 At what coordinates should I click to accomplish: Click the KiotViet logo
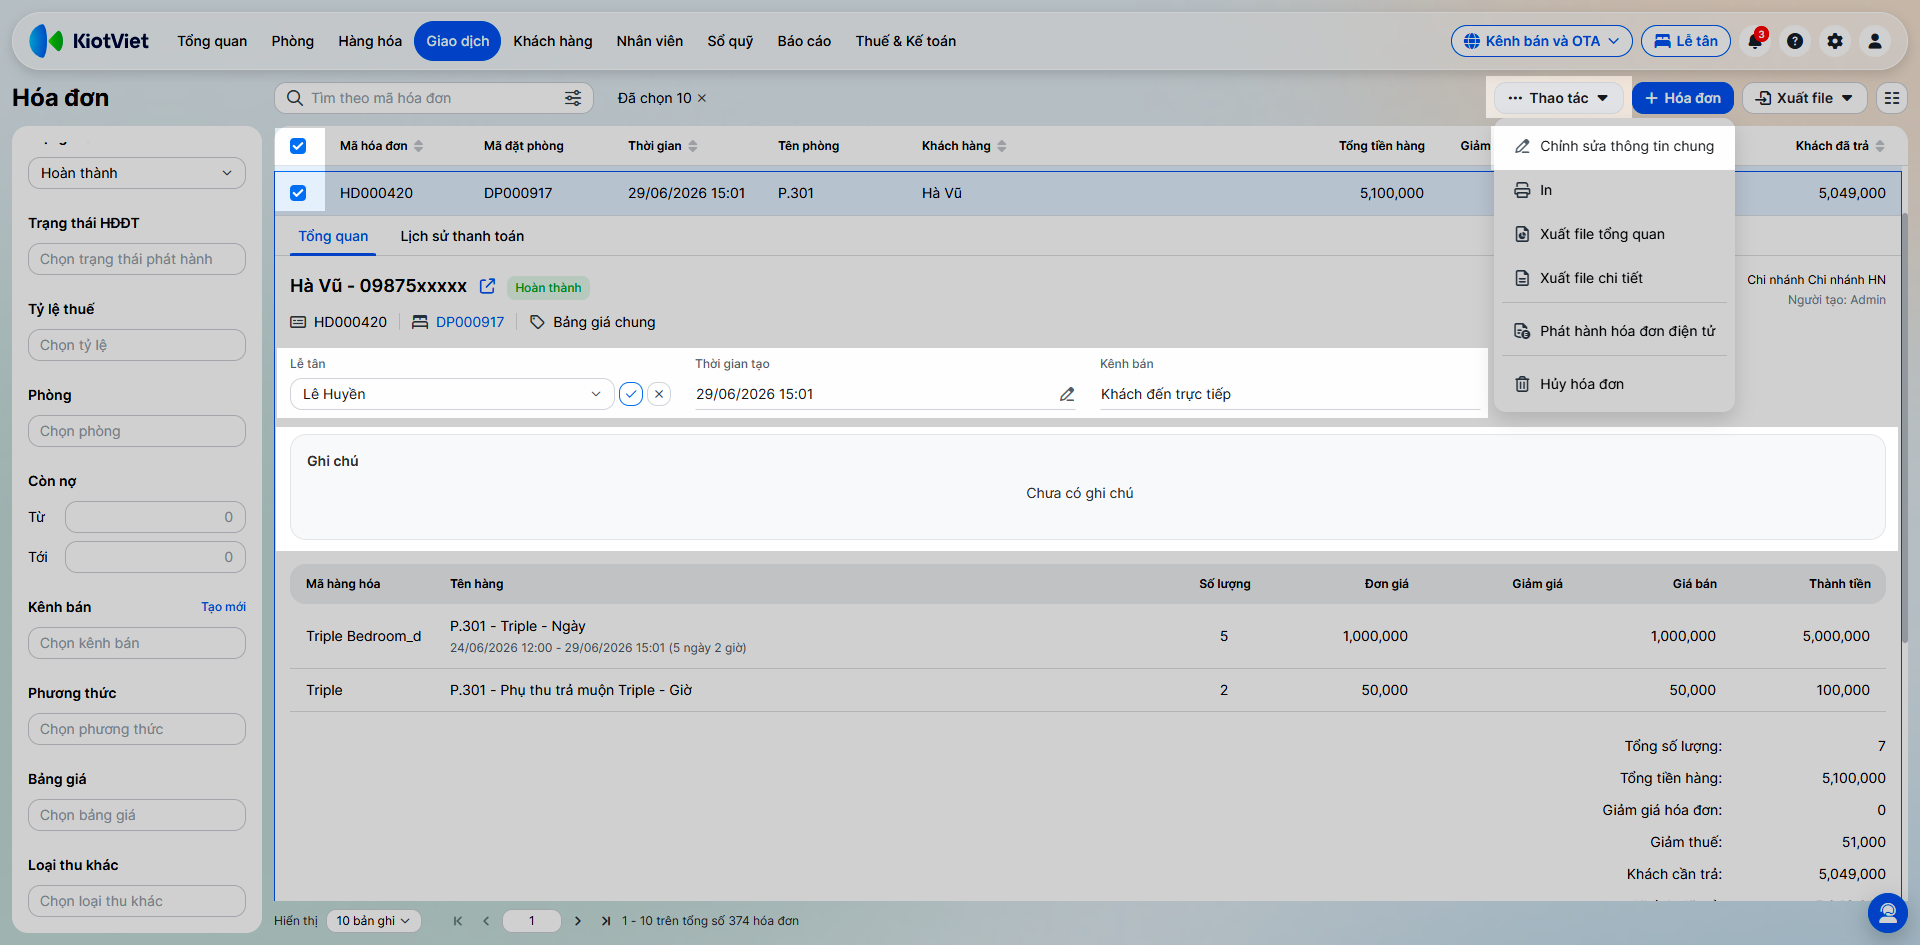coord(89,41)
